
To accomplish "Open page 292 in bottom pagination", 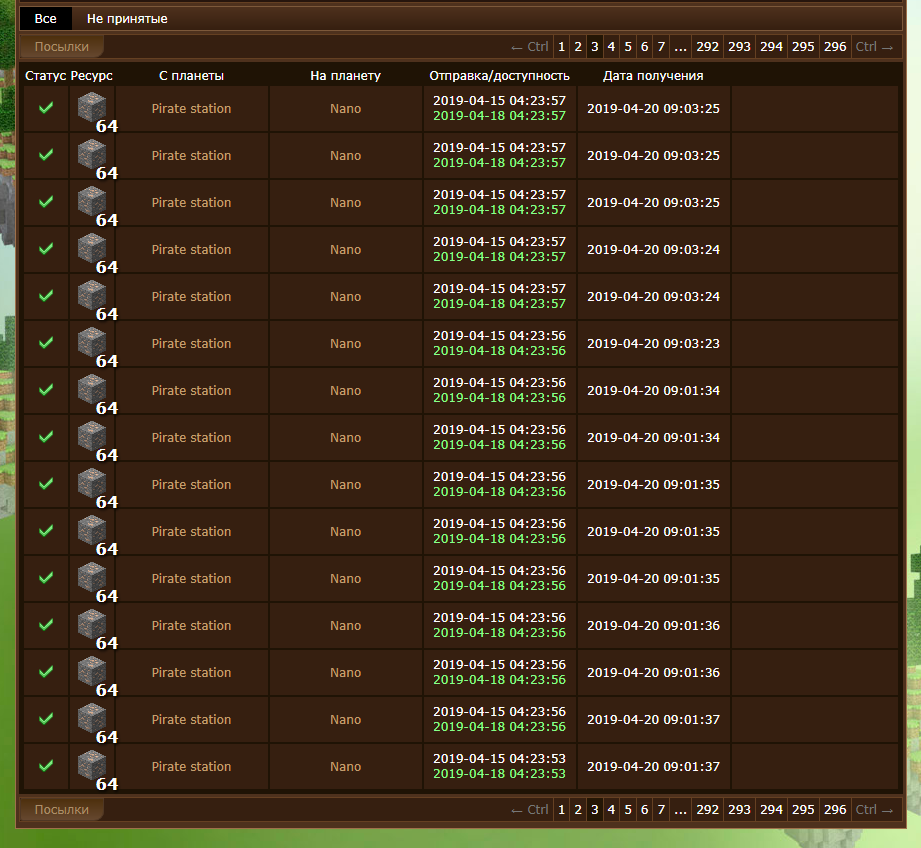I will (x=707, y=810).
